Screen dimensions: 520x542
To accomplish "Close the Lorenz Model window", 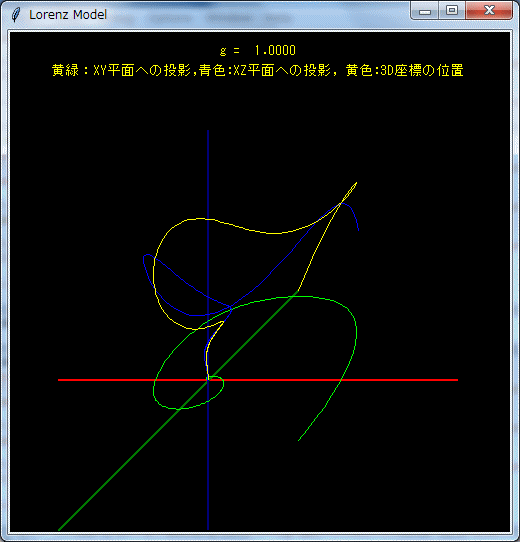I will click(489, 11).
